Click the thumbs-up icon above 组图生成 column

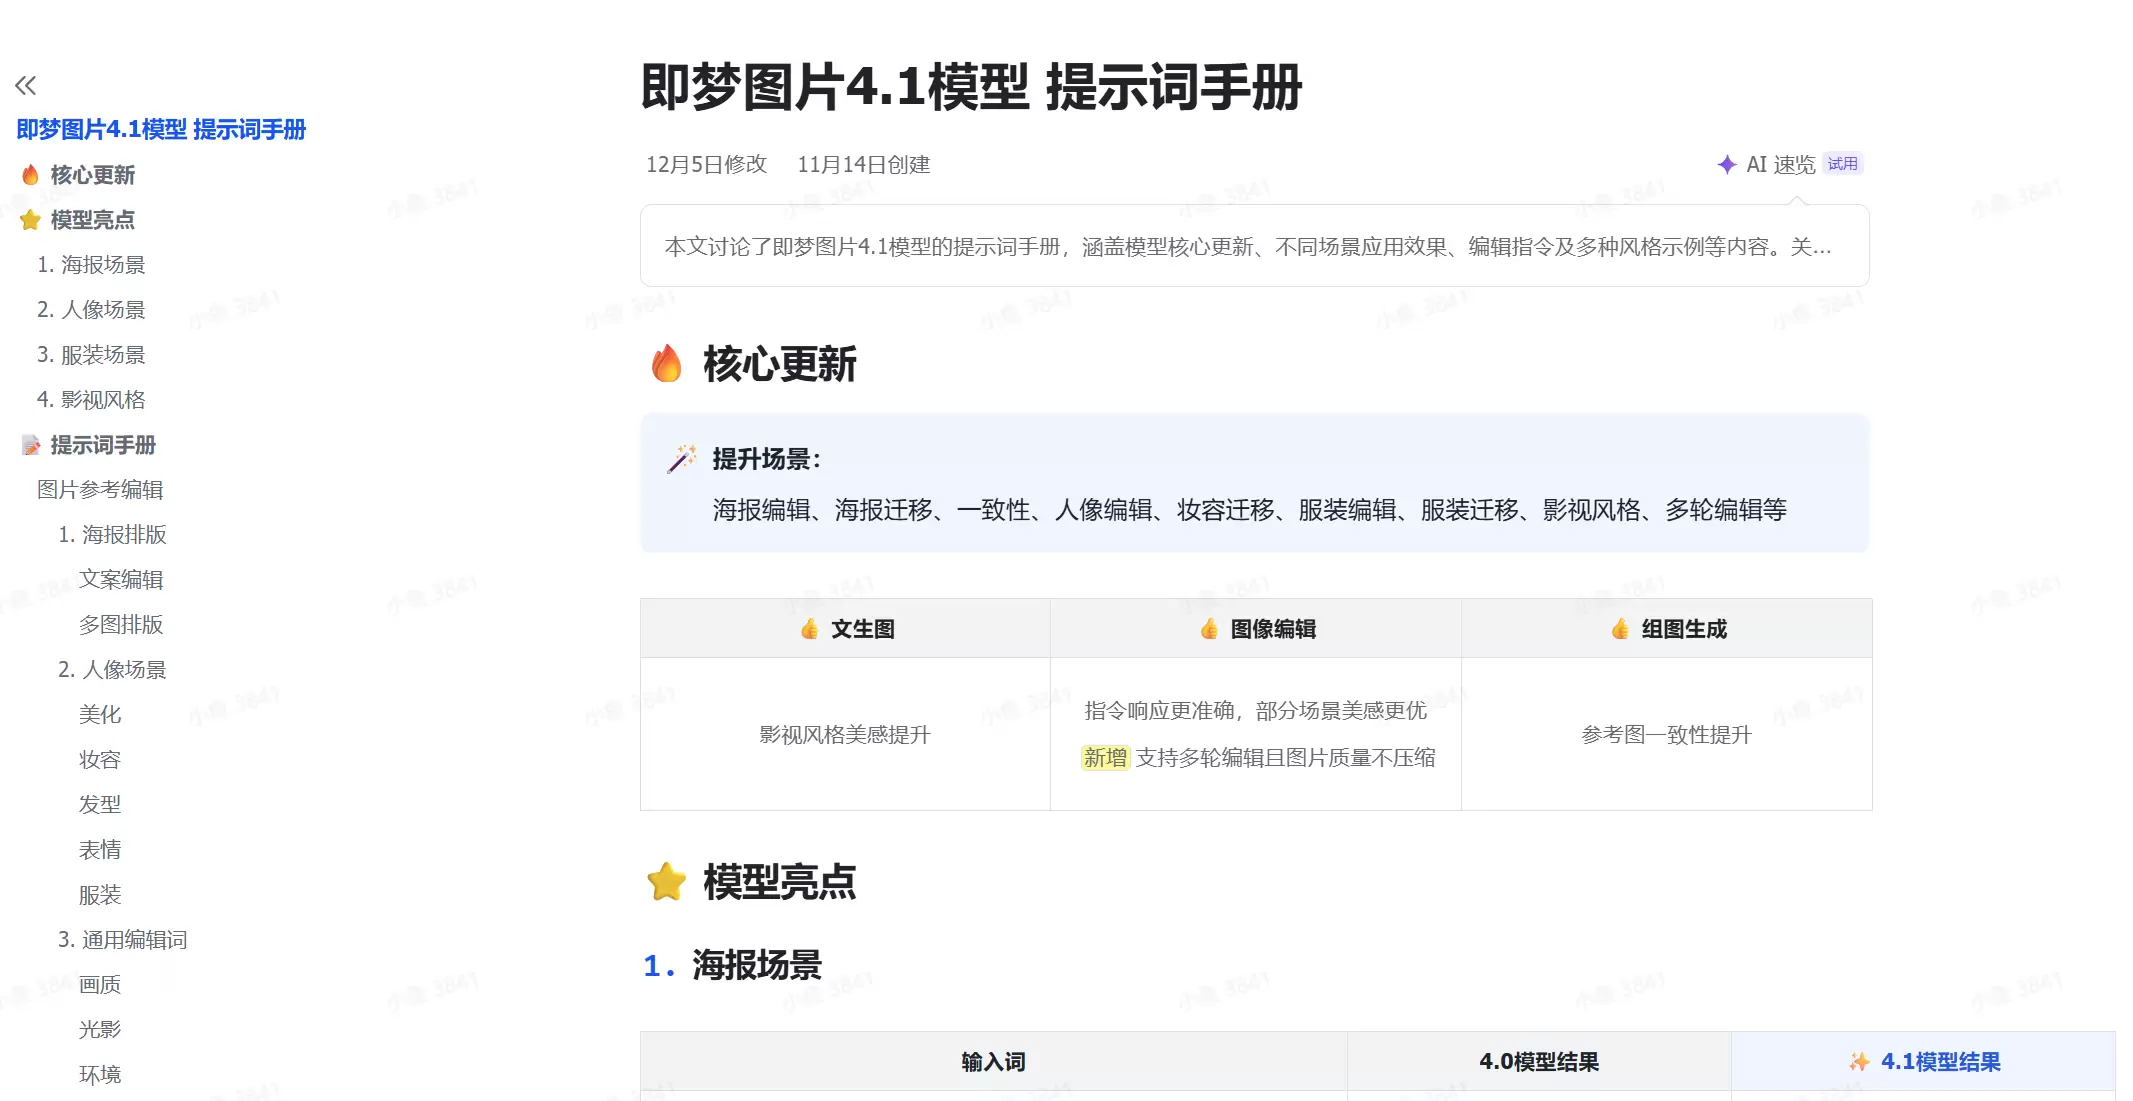(x=1620, y=629)
